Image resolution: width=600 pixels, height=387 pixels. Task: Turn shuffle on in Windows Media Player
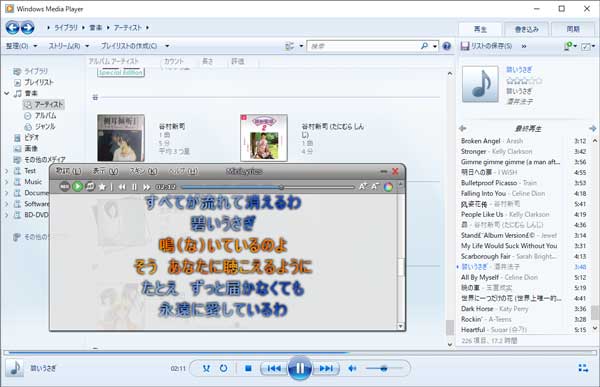(206, 368)
